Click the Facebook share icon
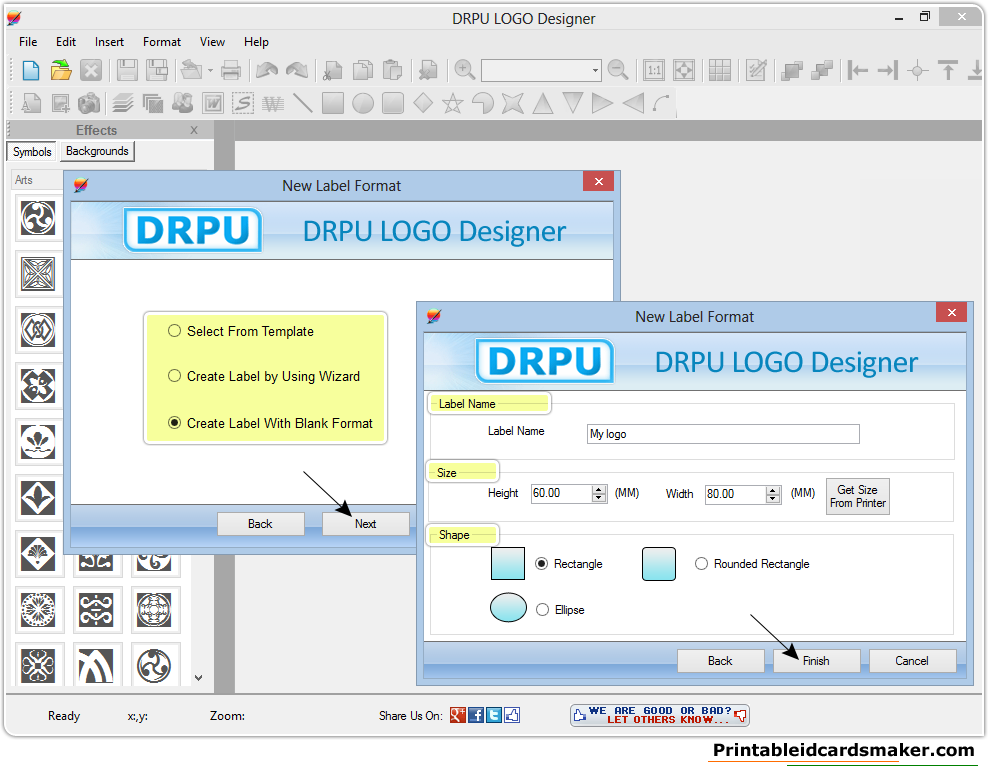Screen dimensions: 988x766 476,715
